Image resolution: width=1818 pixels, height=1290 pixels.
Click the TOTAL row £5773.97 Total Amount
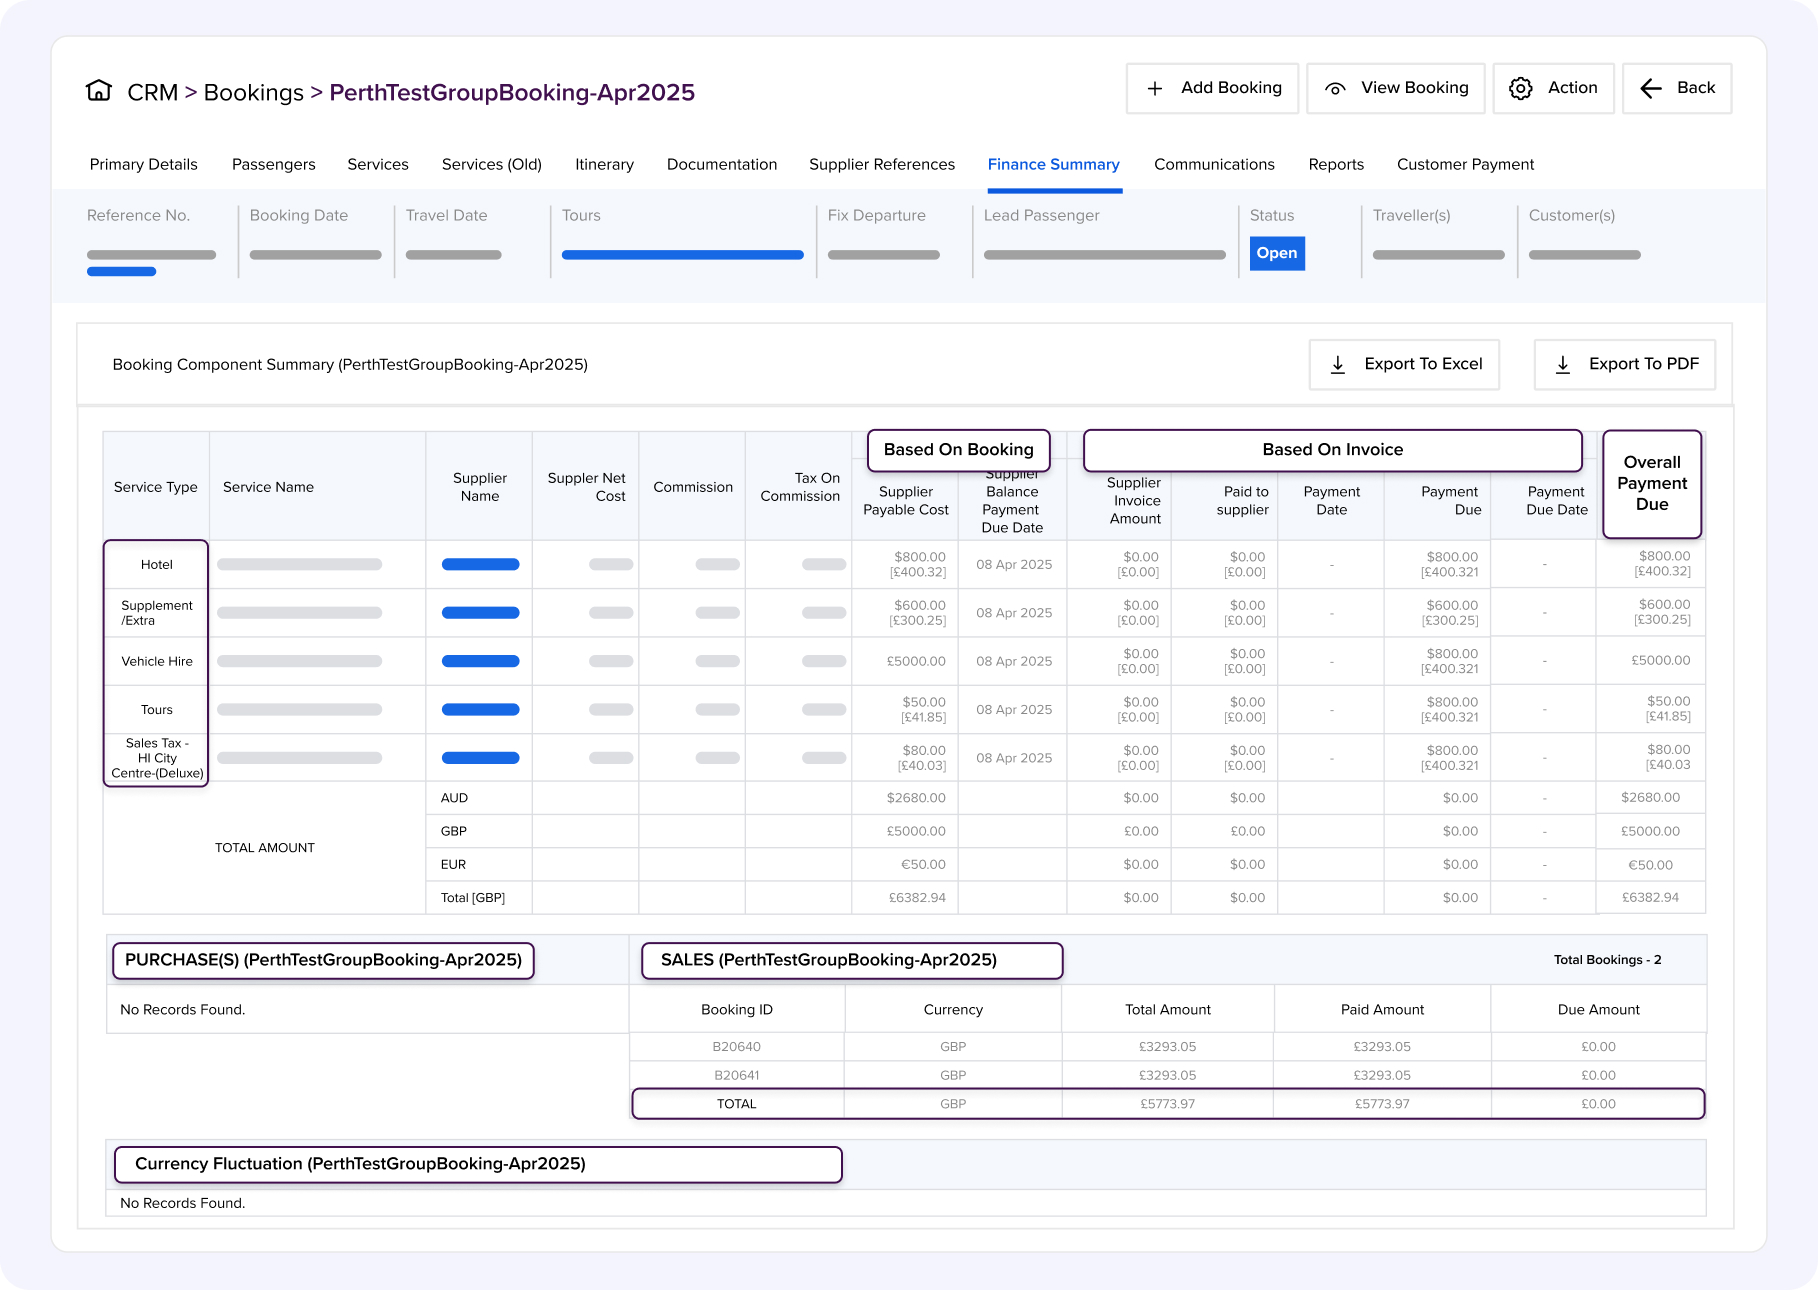1168,1104
